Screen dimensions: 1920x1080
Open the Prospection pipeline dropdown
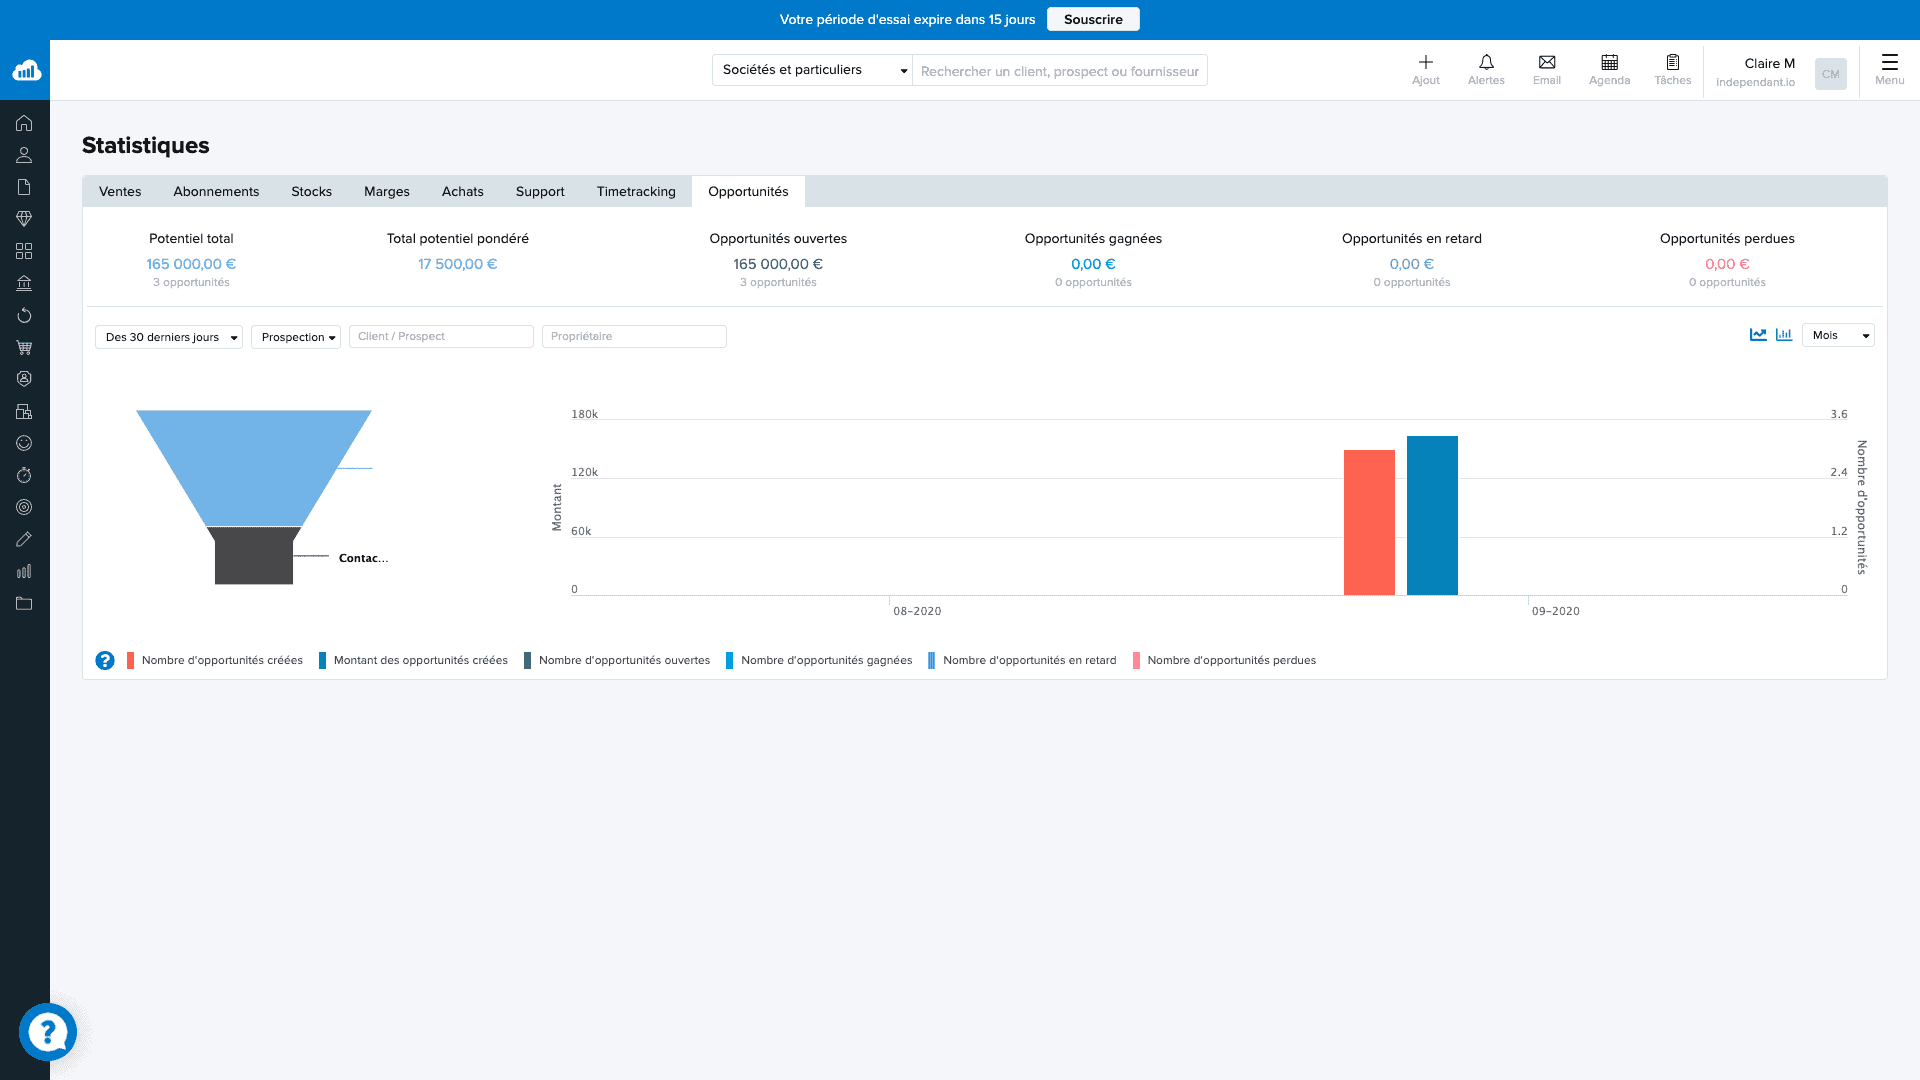pyautogui.click(x=296, y=337)
